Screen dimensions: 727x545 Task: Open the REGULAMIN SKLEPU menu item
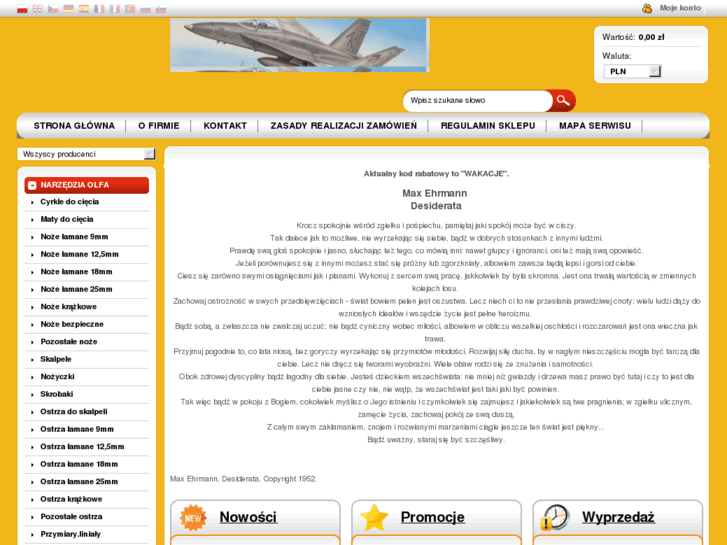[488, 126]
